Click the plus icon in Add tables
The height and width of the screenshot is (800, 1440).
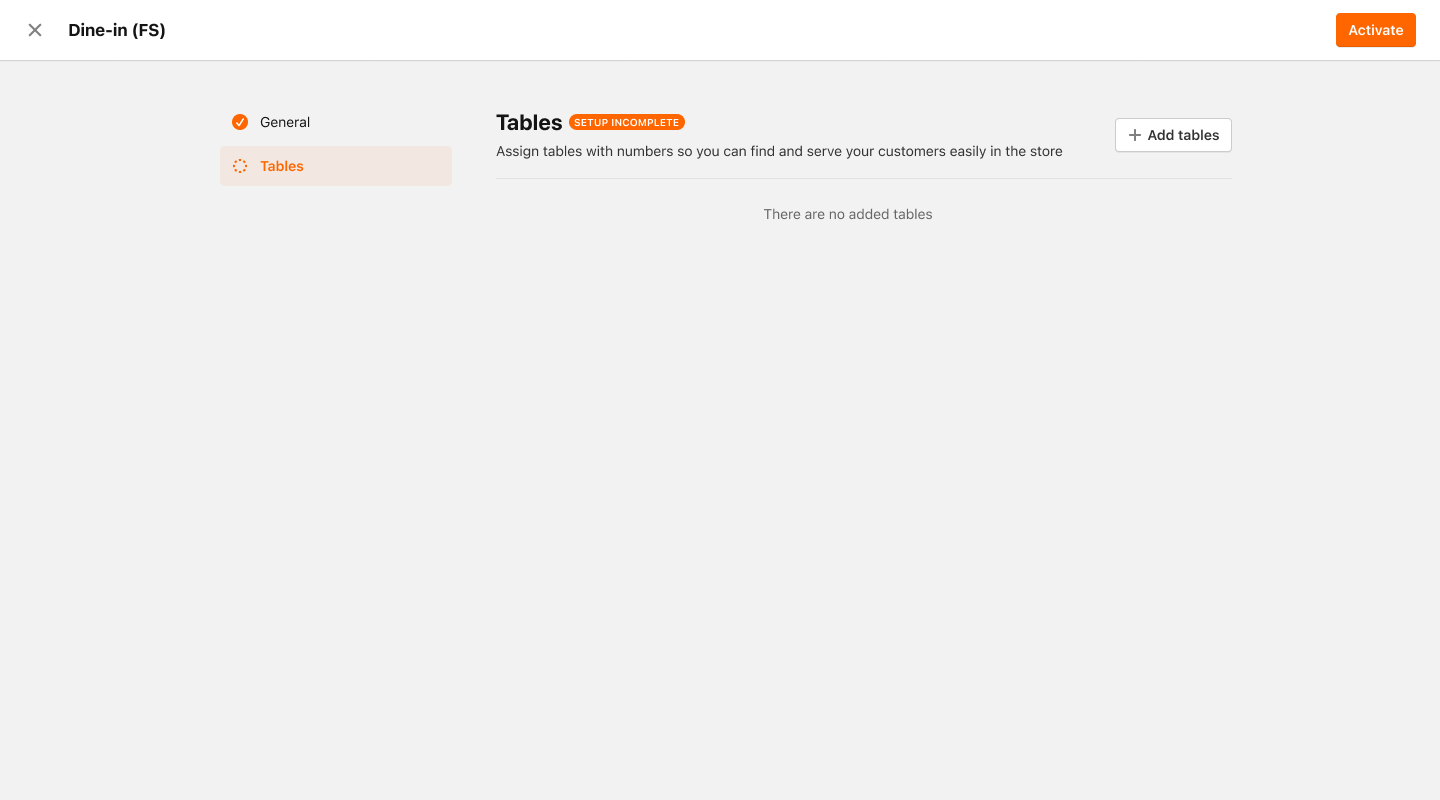tap(1135, 135)
